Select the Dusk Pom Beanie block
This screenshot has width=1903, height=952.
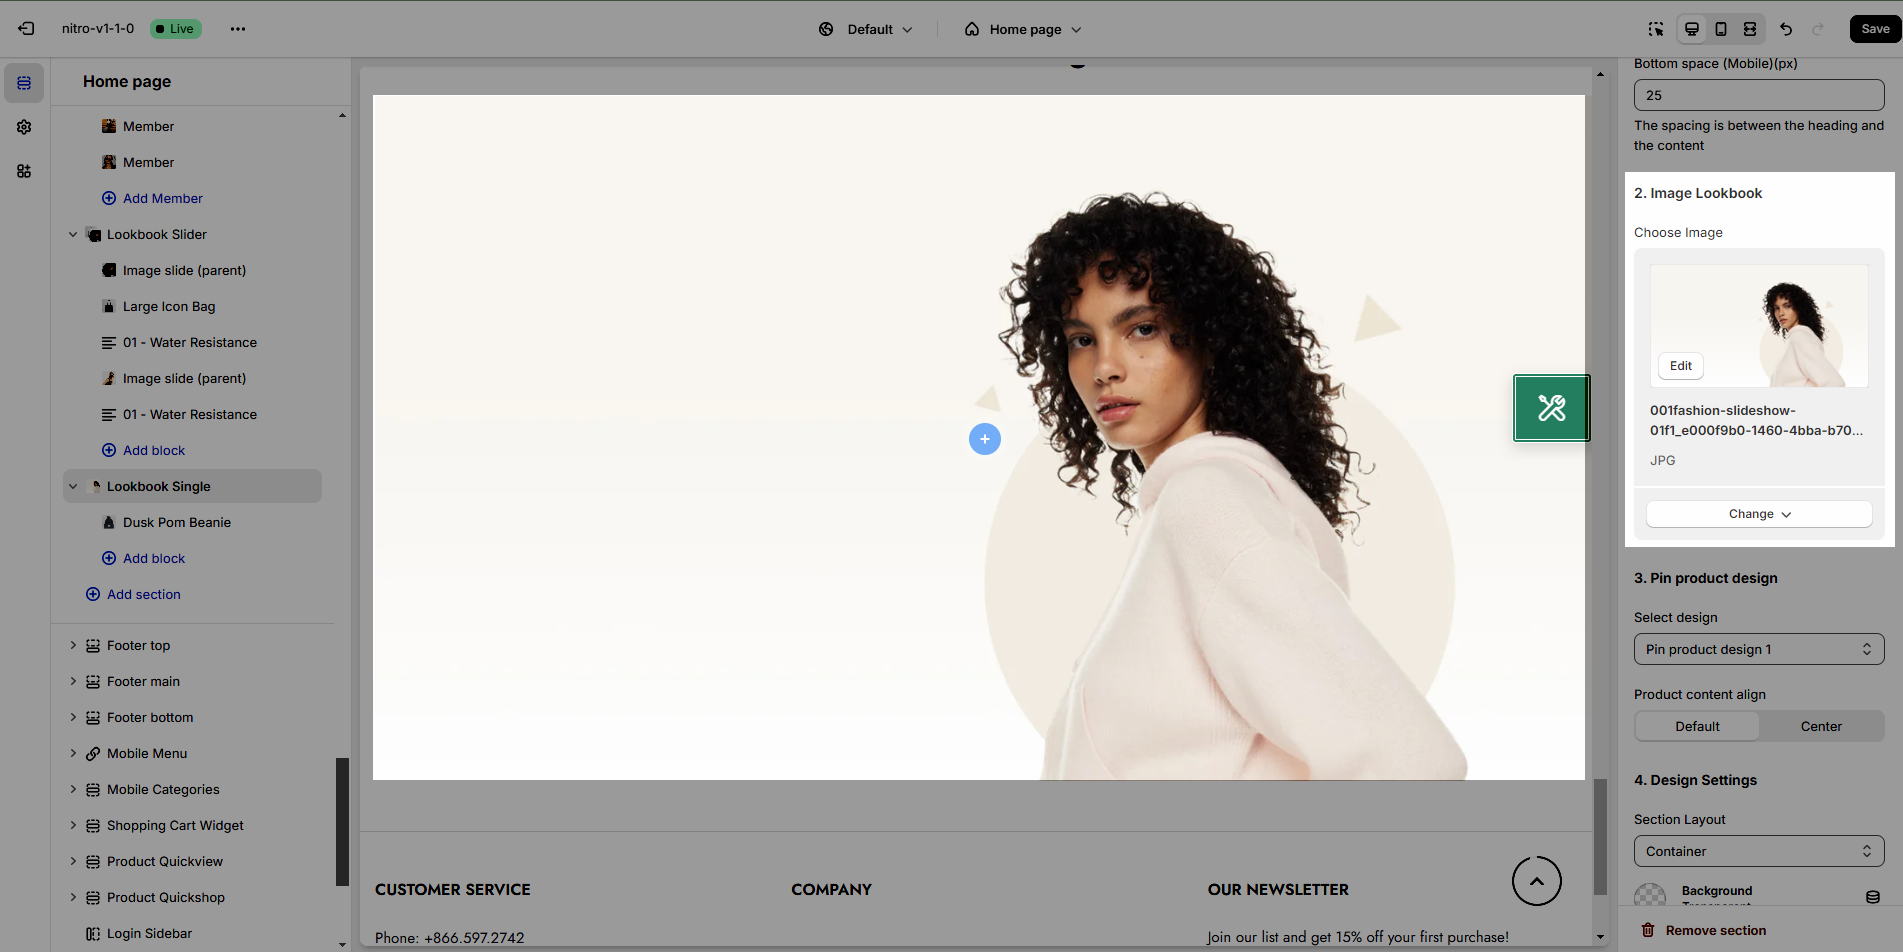[177, 523]
